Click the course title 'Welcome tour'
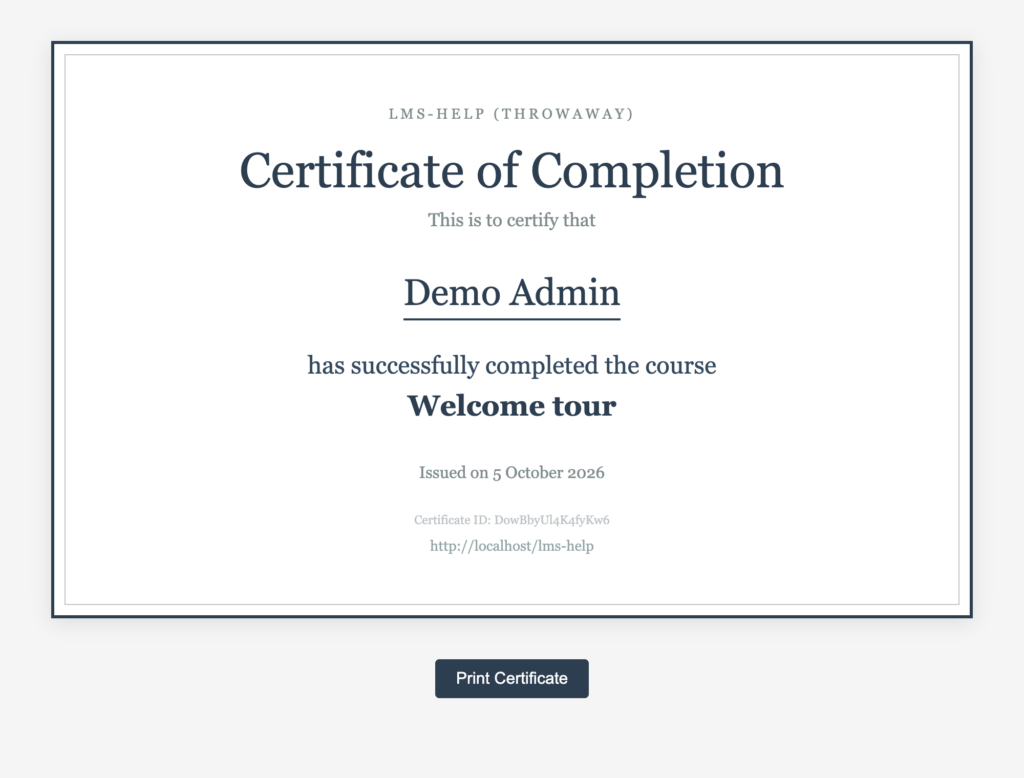This screenshot has width=1024, height=778. pyautogui.click(x=511, y=406)
